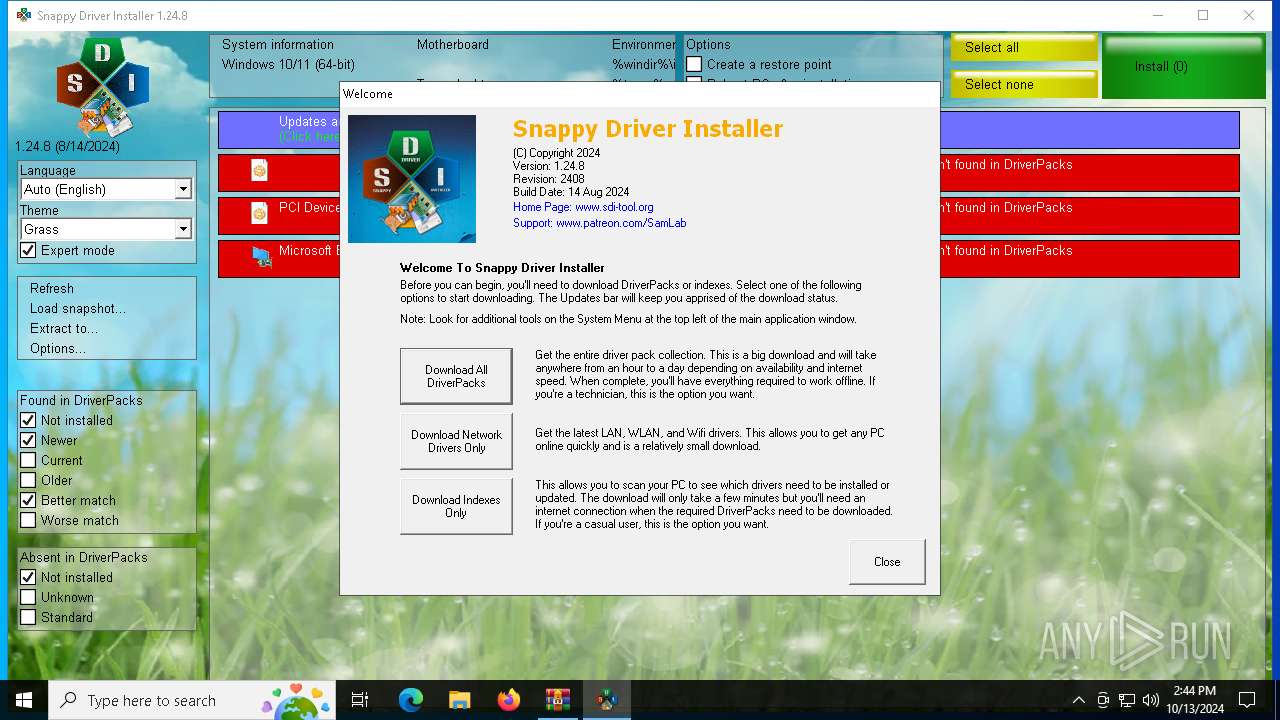
Task: Launch Firefox from the taskbar
Action: click(x=508, y=700)
